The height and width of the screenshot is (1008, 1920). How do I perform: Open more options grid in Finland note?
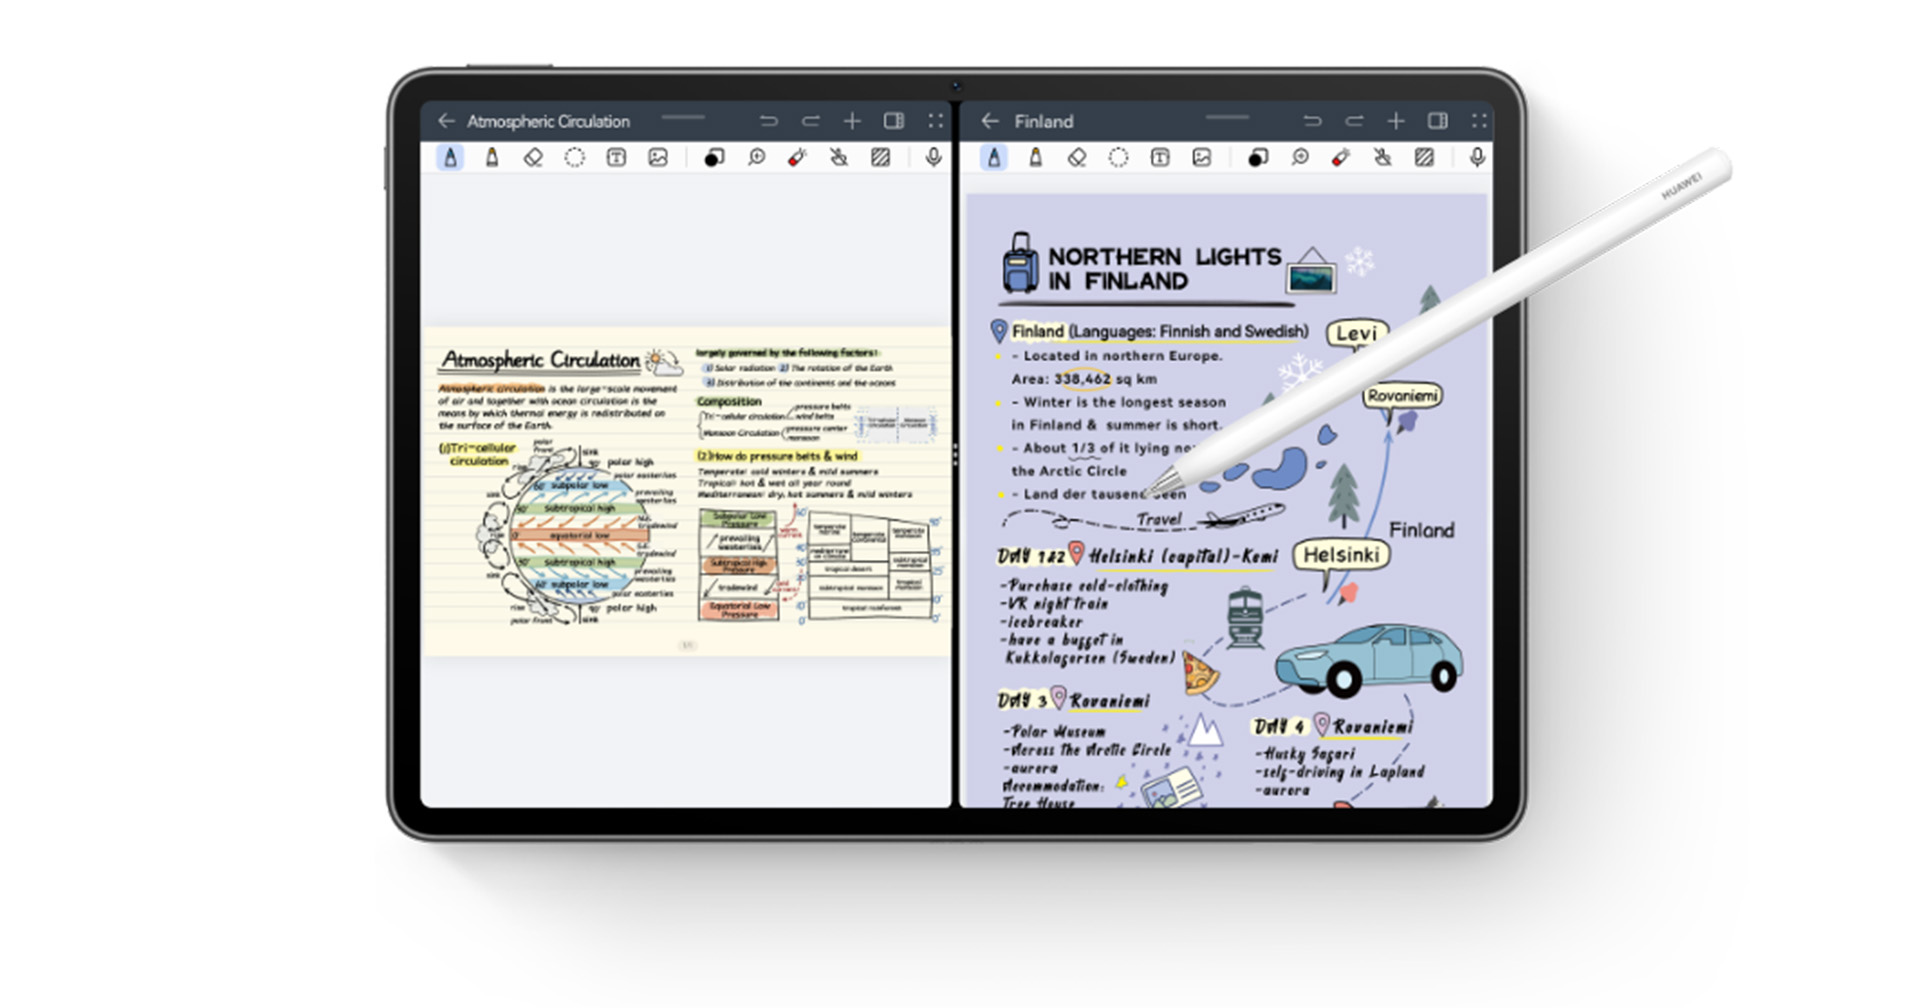tap(1479, 121)
